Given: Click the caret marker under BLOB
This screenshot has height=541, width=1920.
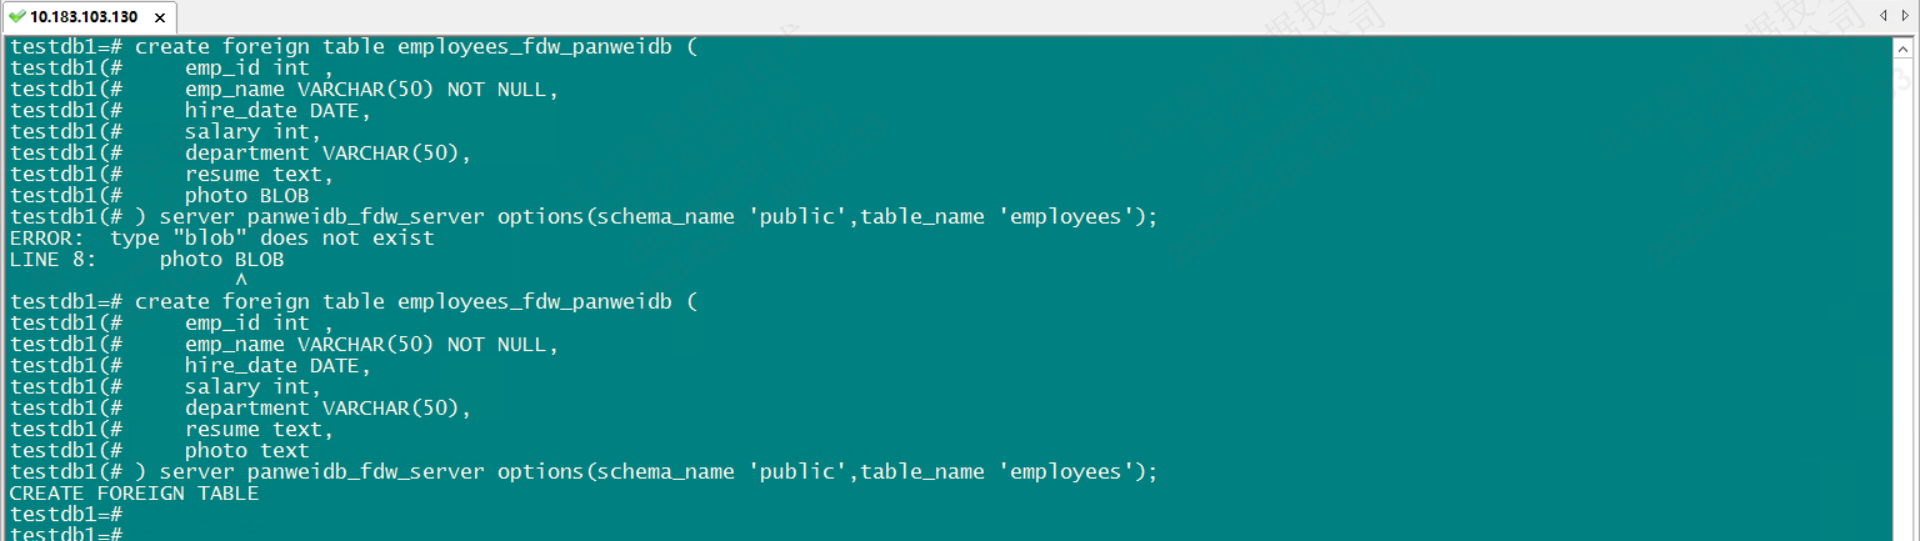Looking at the screenshot, I should click(241, 280).
